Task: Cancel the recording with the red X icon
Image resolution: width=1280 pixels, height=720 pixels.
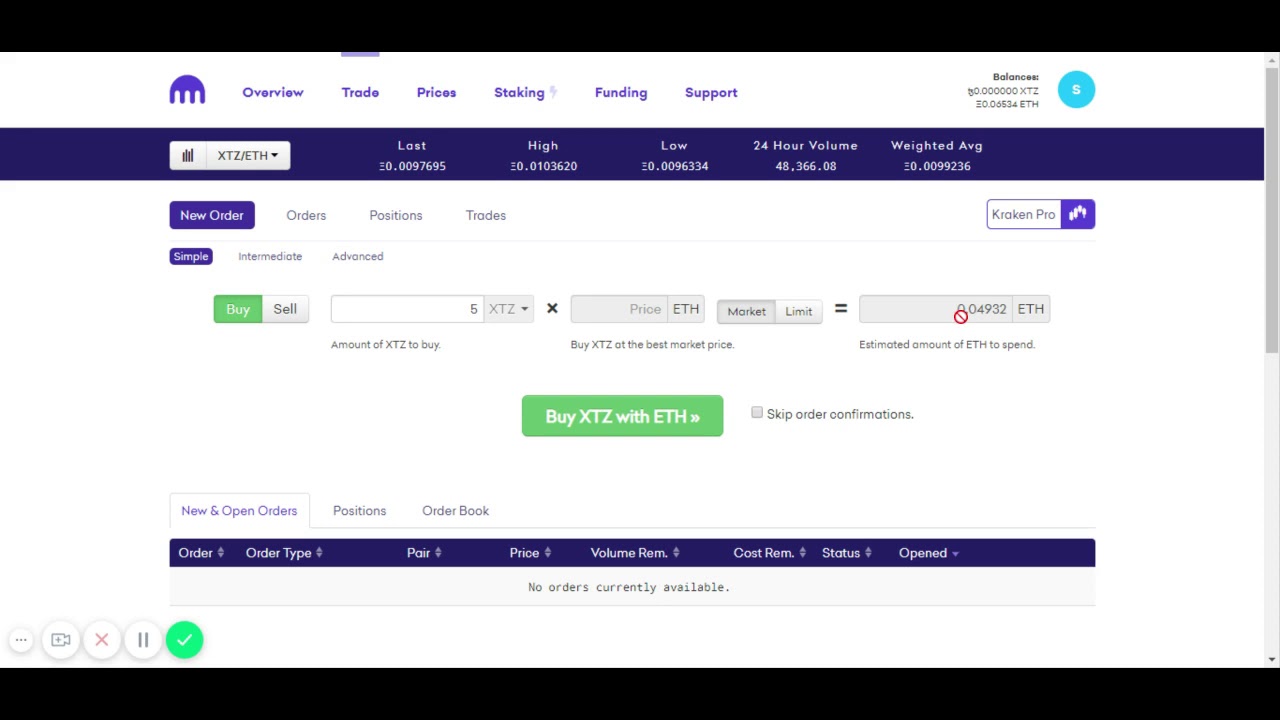Action: tap(102, 640)
